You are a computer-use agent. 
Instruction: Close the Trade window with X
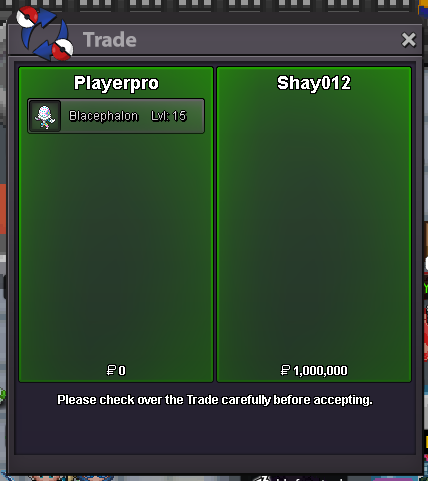[x=409, y=40]
